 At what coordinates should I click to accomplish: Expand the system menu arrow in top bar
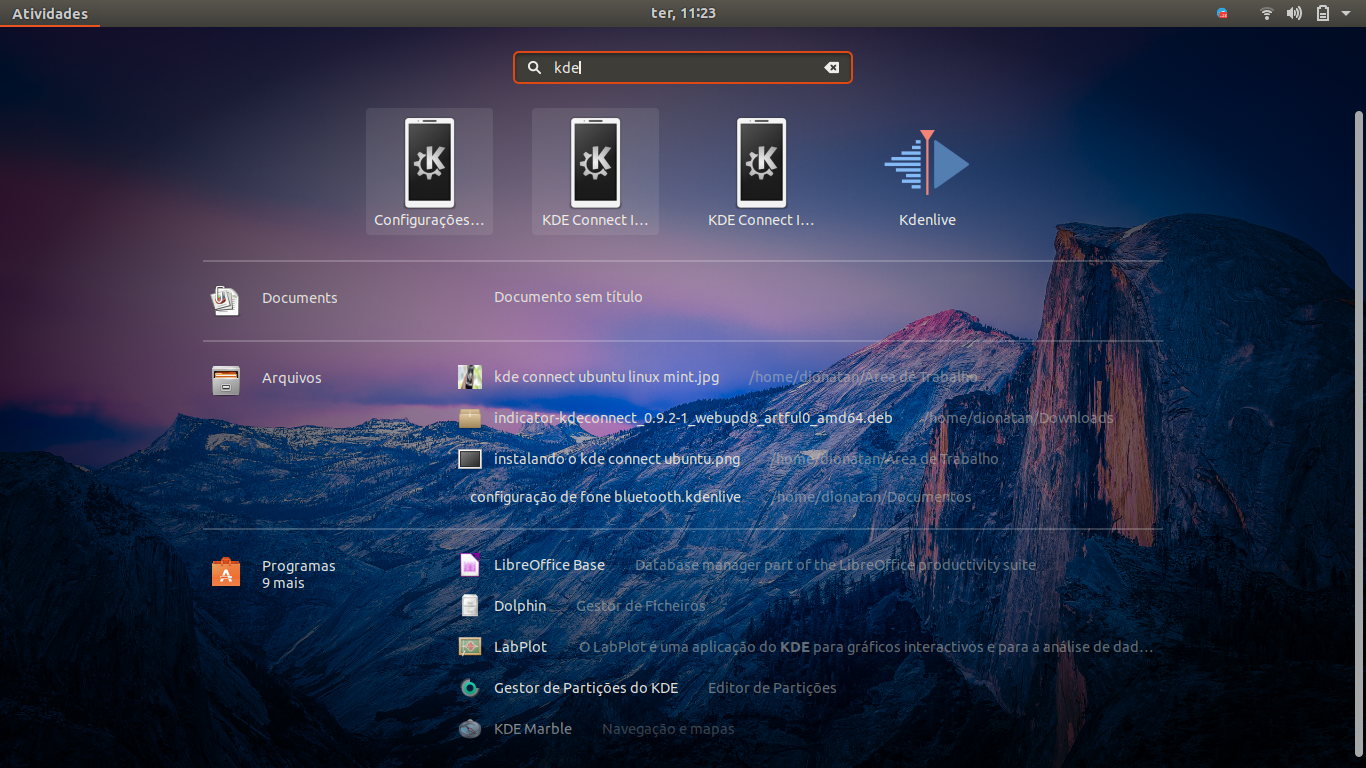click(x=1346, y=13)
